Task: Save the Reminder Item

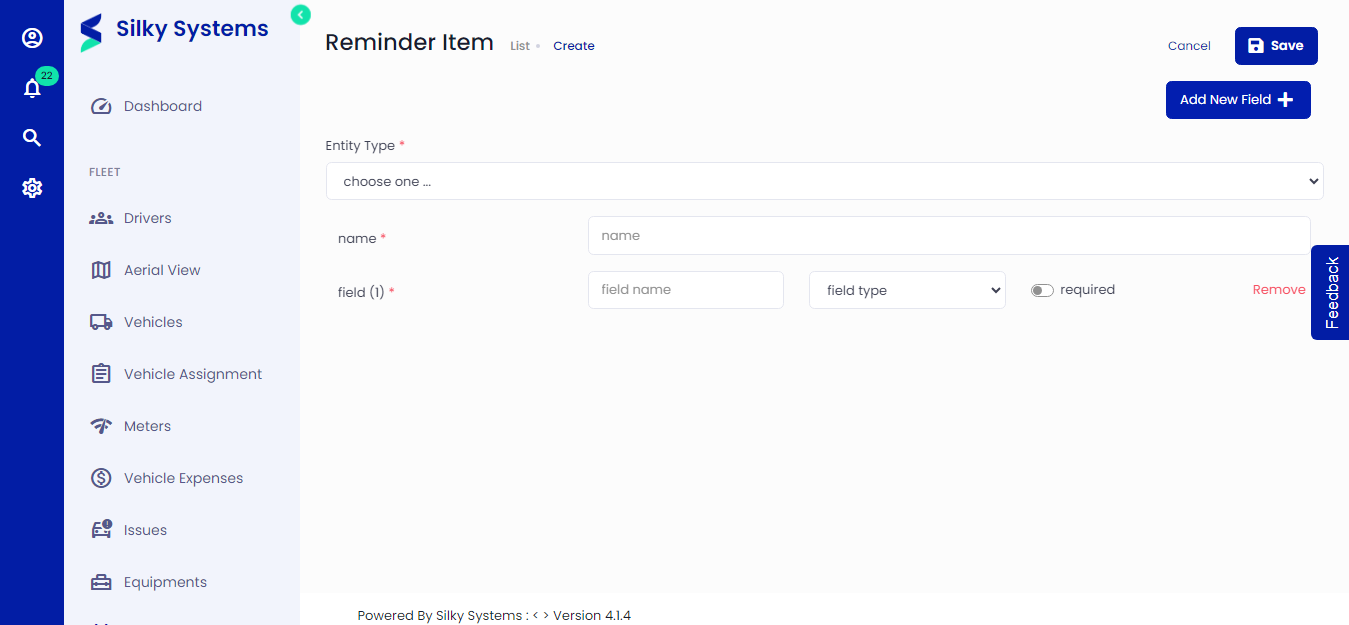Action: click(1276, 45)
